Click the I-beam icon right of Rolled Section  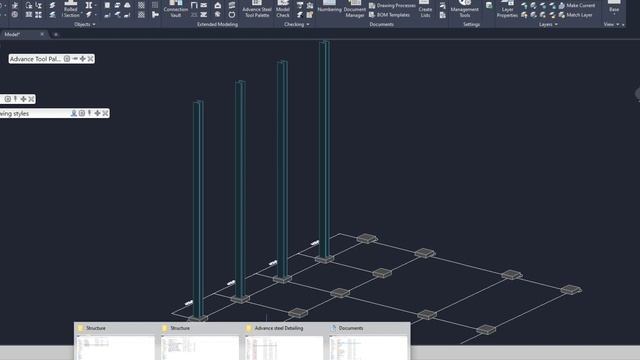pos(89,6)
